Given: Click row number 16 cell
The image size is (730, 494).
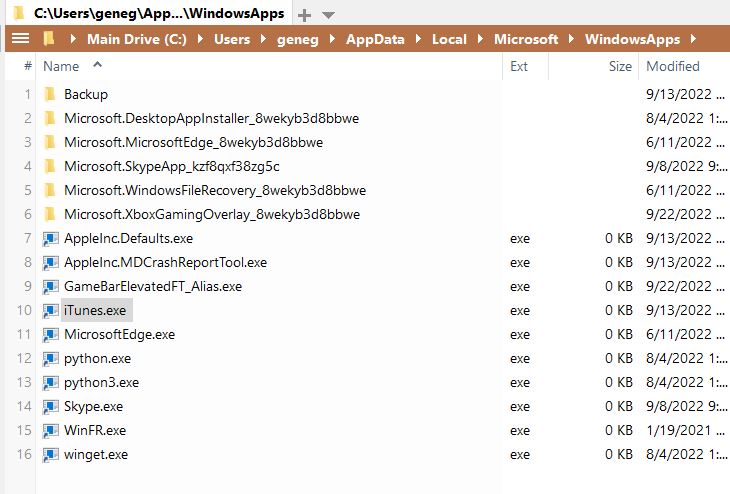Looking at the screenshot, I should point(24,454).
